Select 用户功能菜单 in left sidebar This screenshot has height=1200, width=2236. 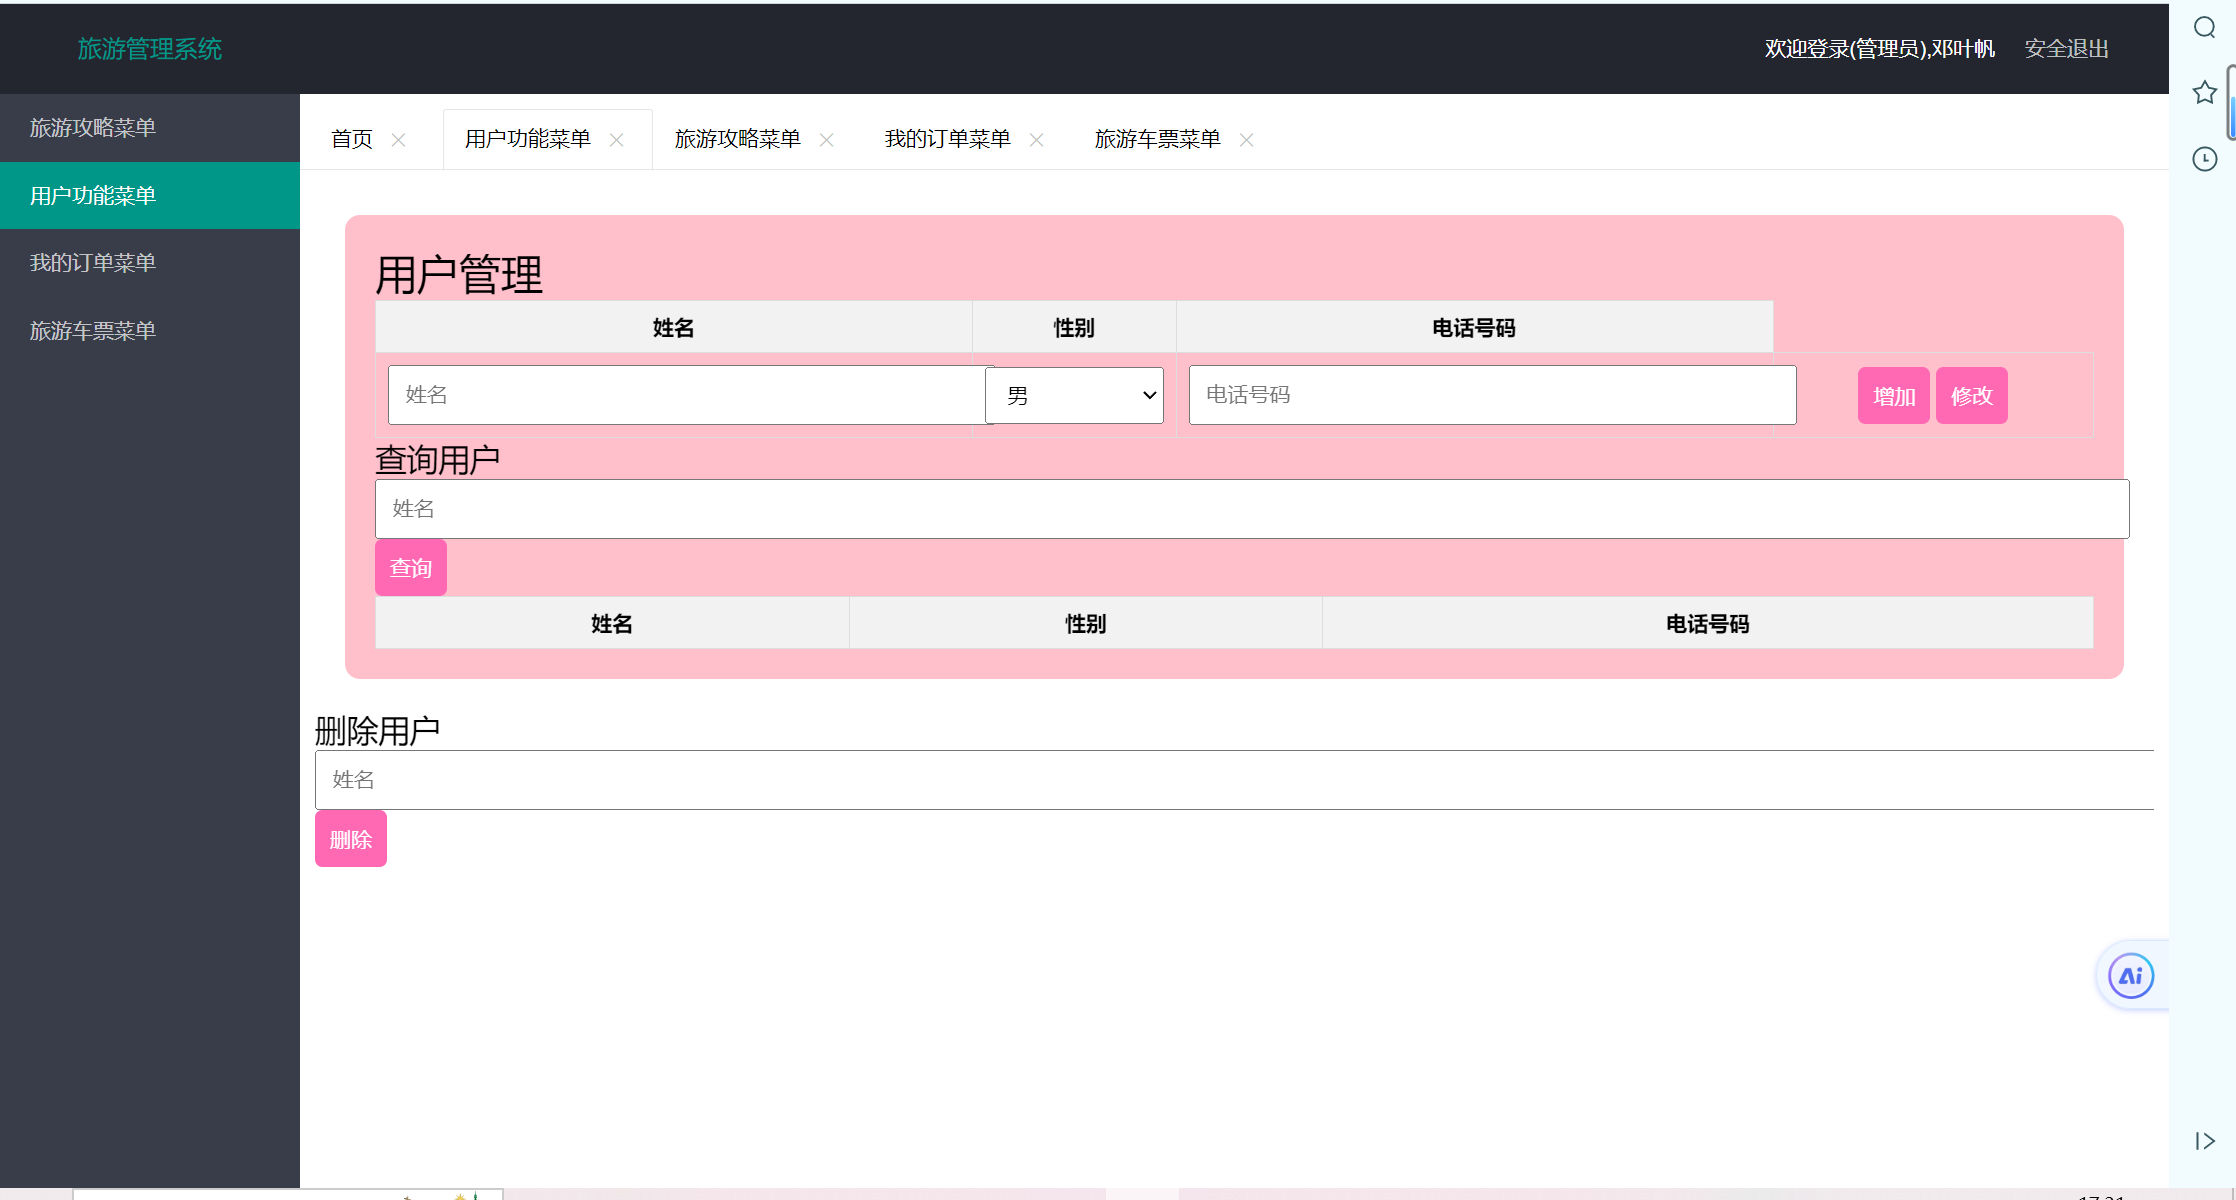150,196
